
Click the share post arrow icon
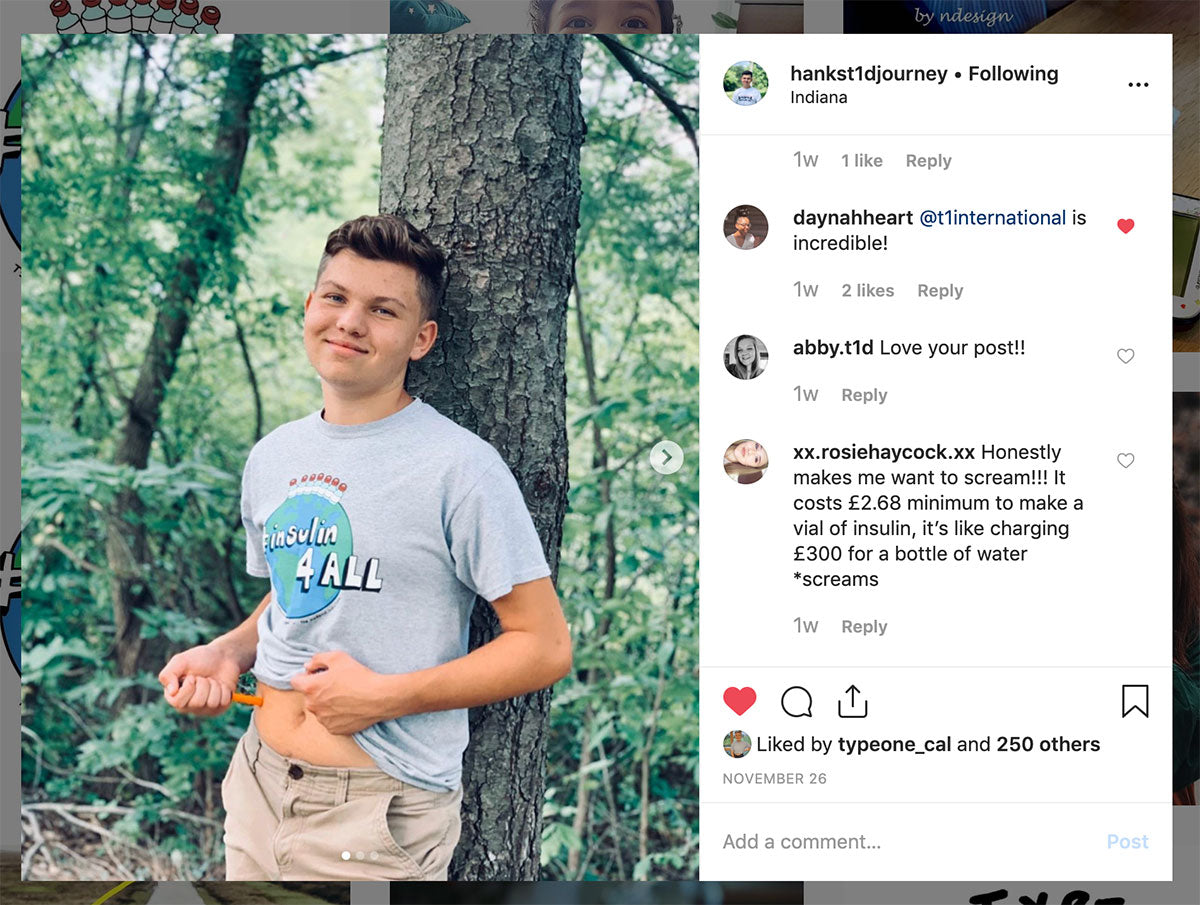[x=852, y=701]
